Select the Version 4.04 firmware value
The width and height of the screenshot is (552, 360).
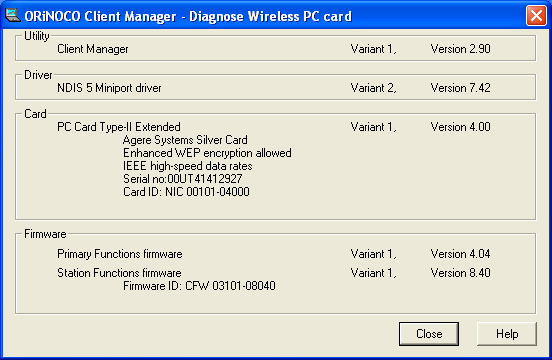click(460, 254)
